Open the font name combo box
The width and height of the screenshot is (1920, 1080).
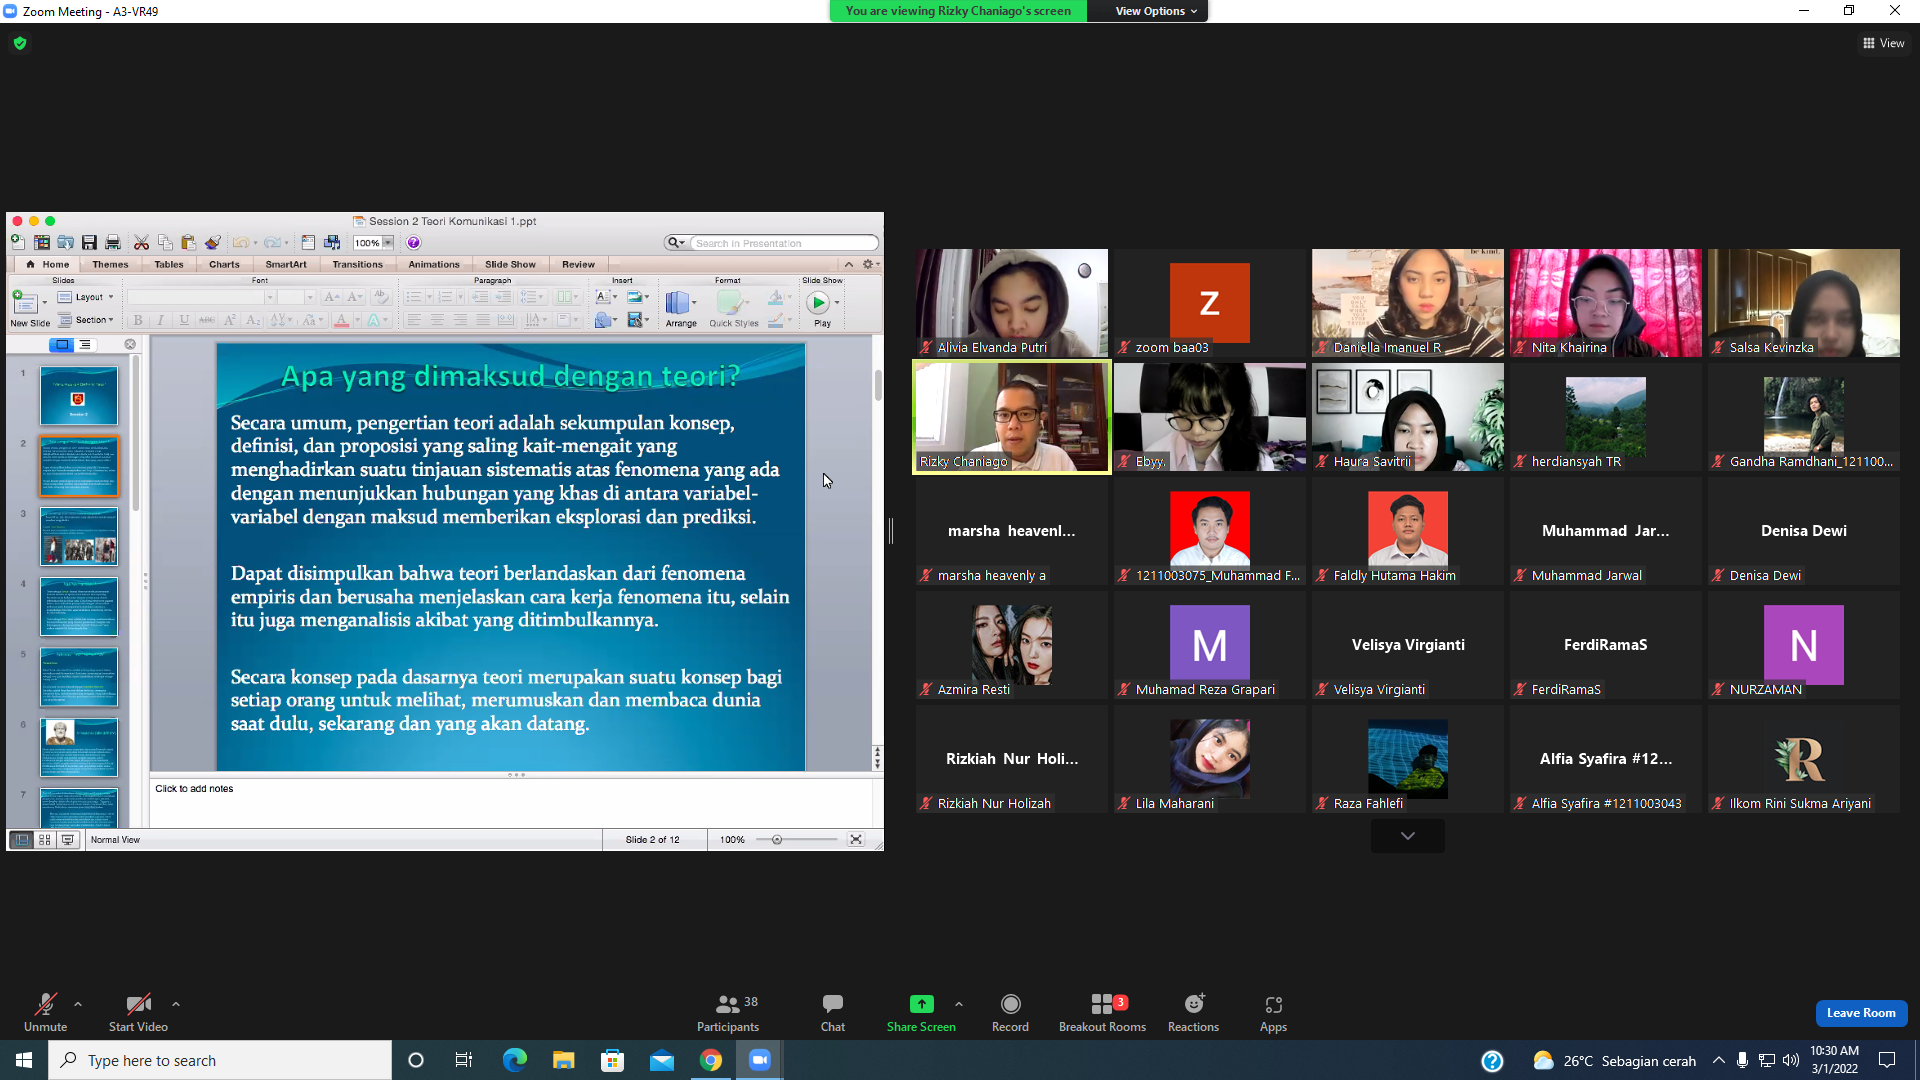point(200,297)
